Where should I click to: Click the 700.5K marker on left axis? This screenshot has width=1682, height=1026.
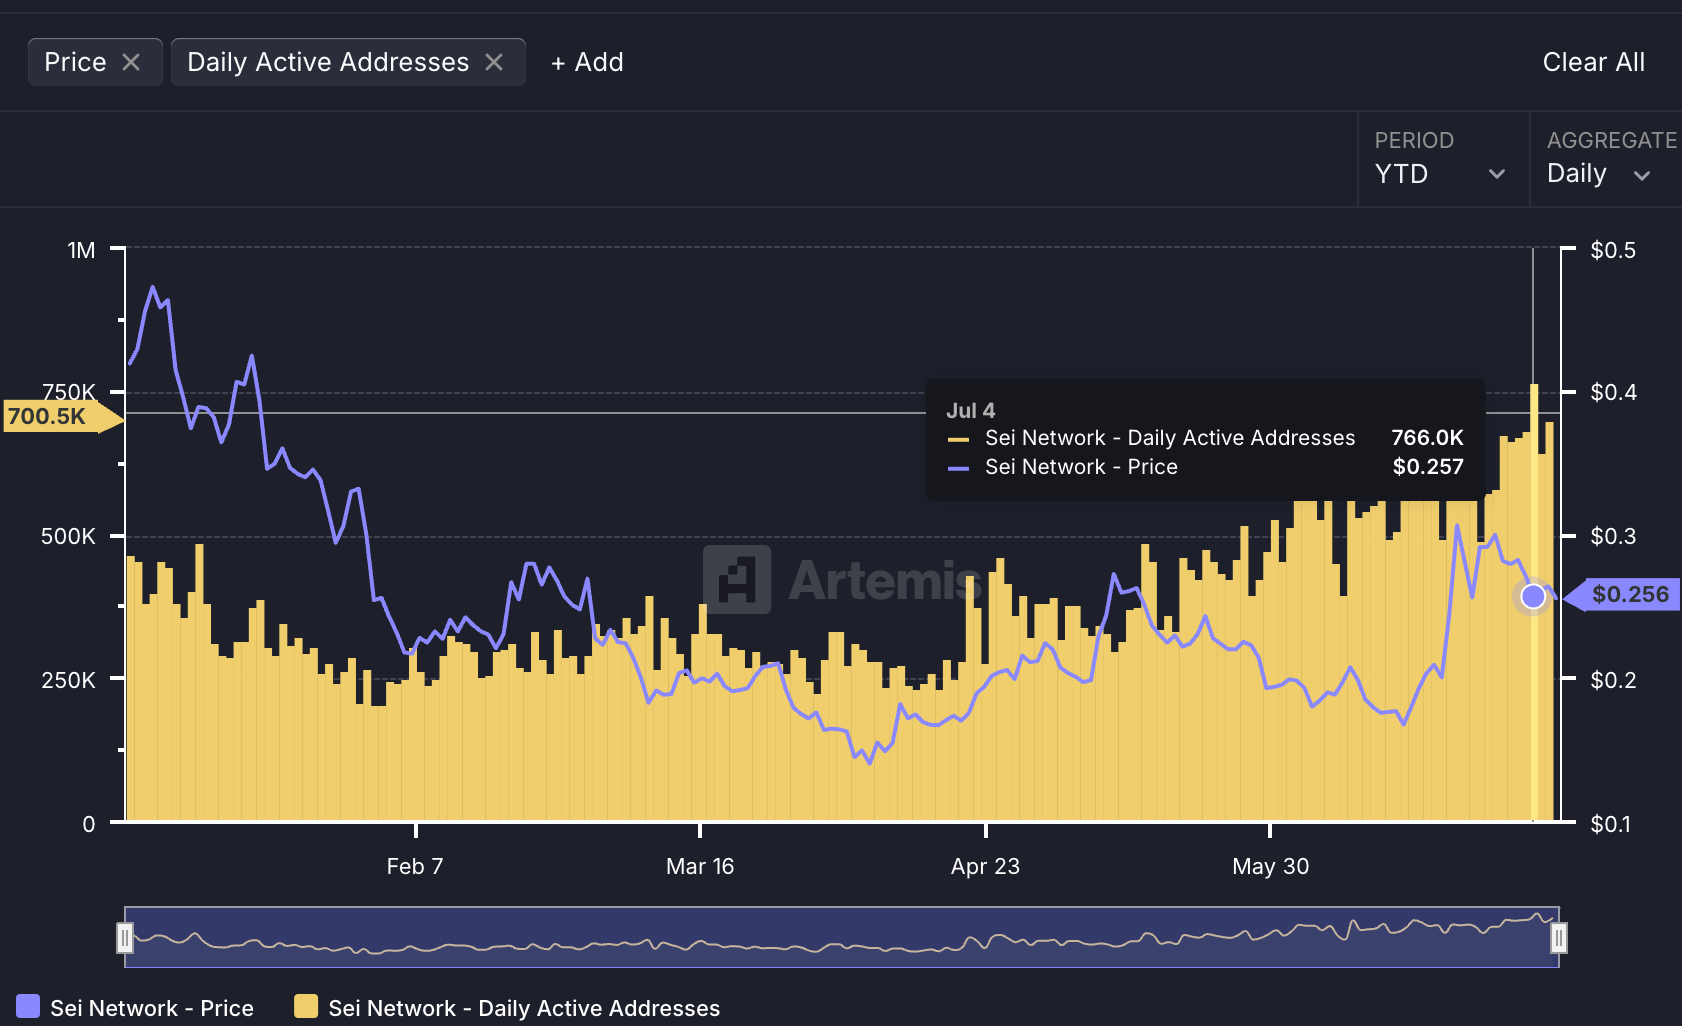[x=47, y=416]
